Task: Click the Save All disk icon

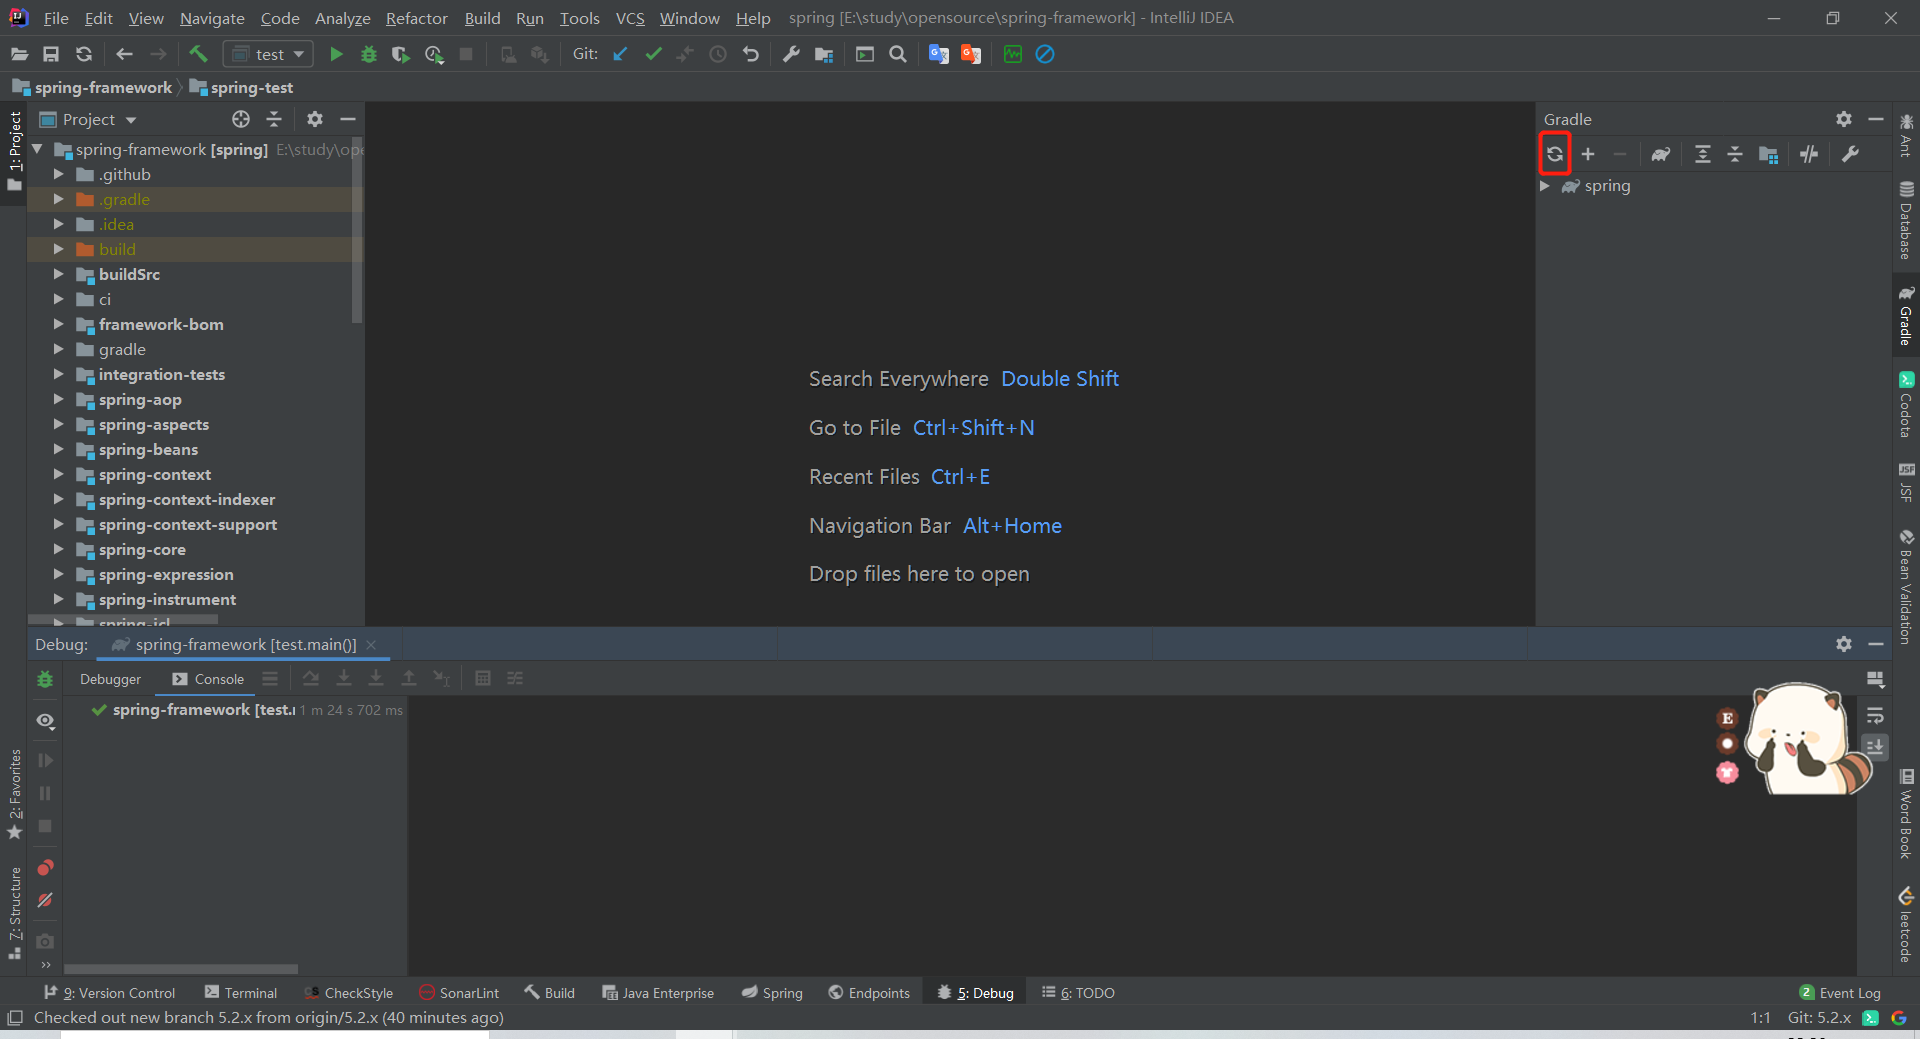Action: (51, 54)
